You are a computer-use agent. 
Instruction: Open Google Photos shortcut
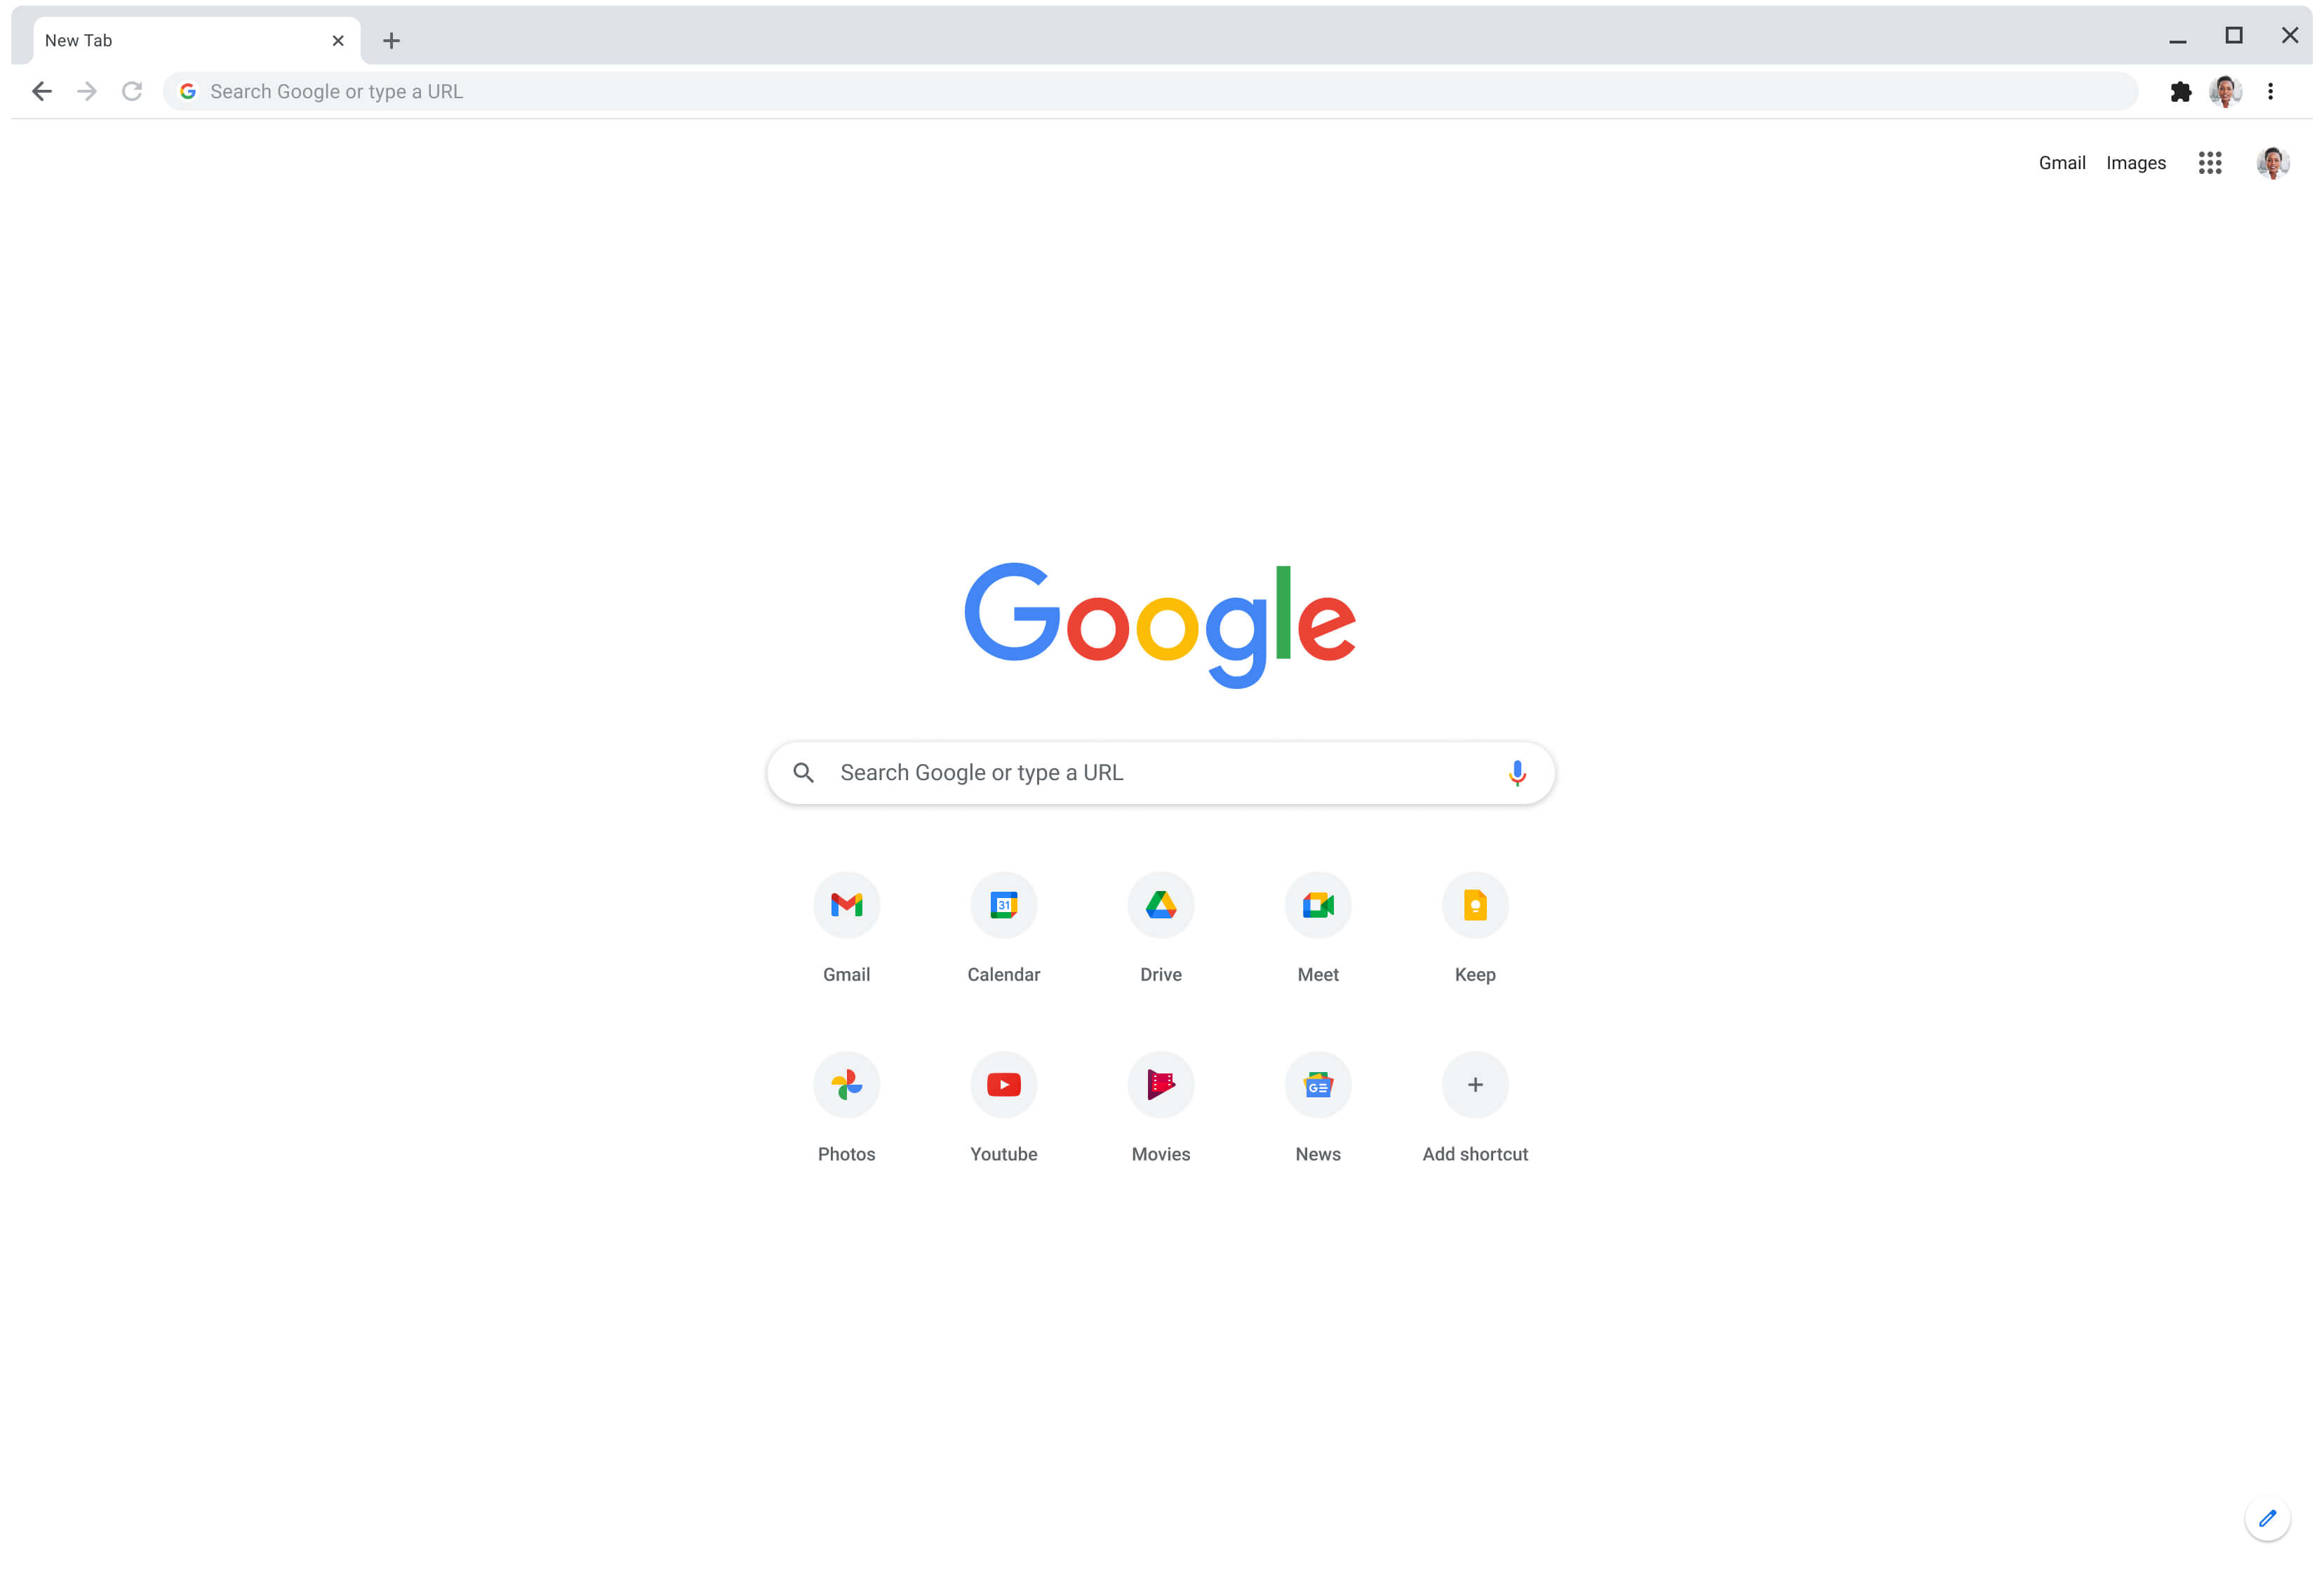(845, 1083)
